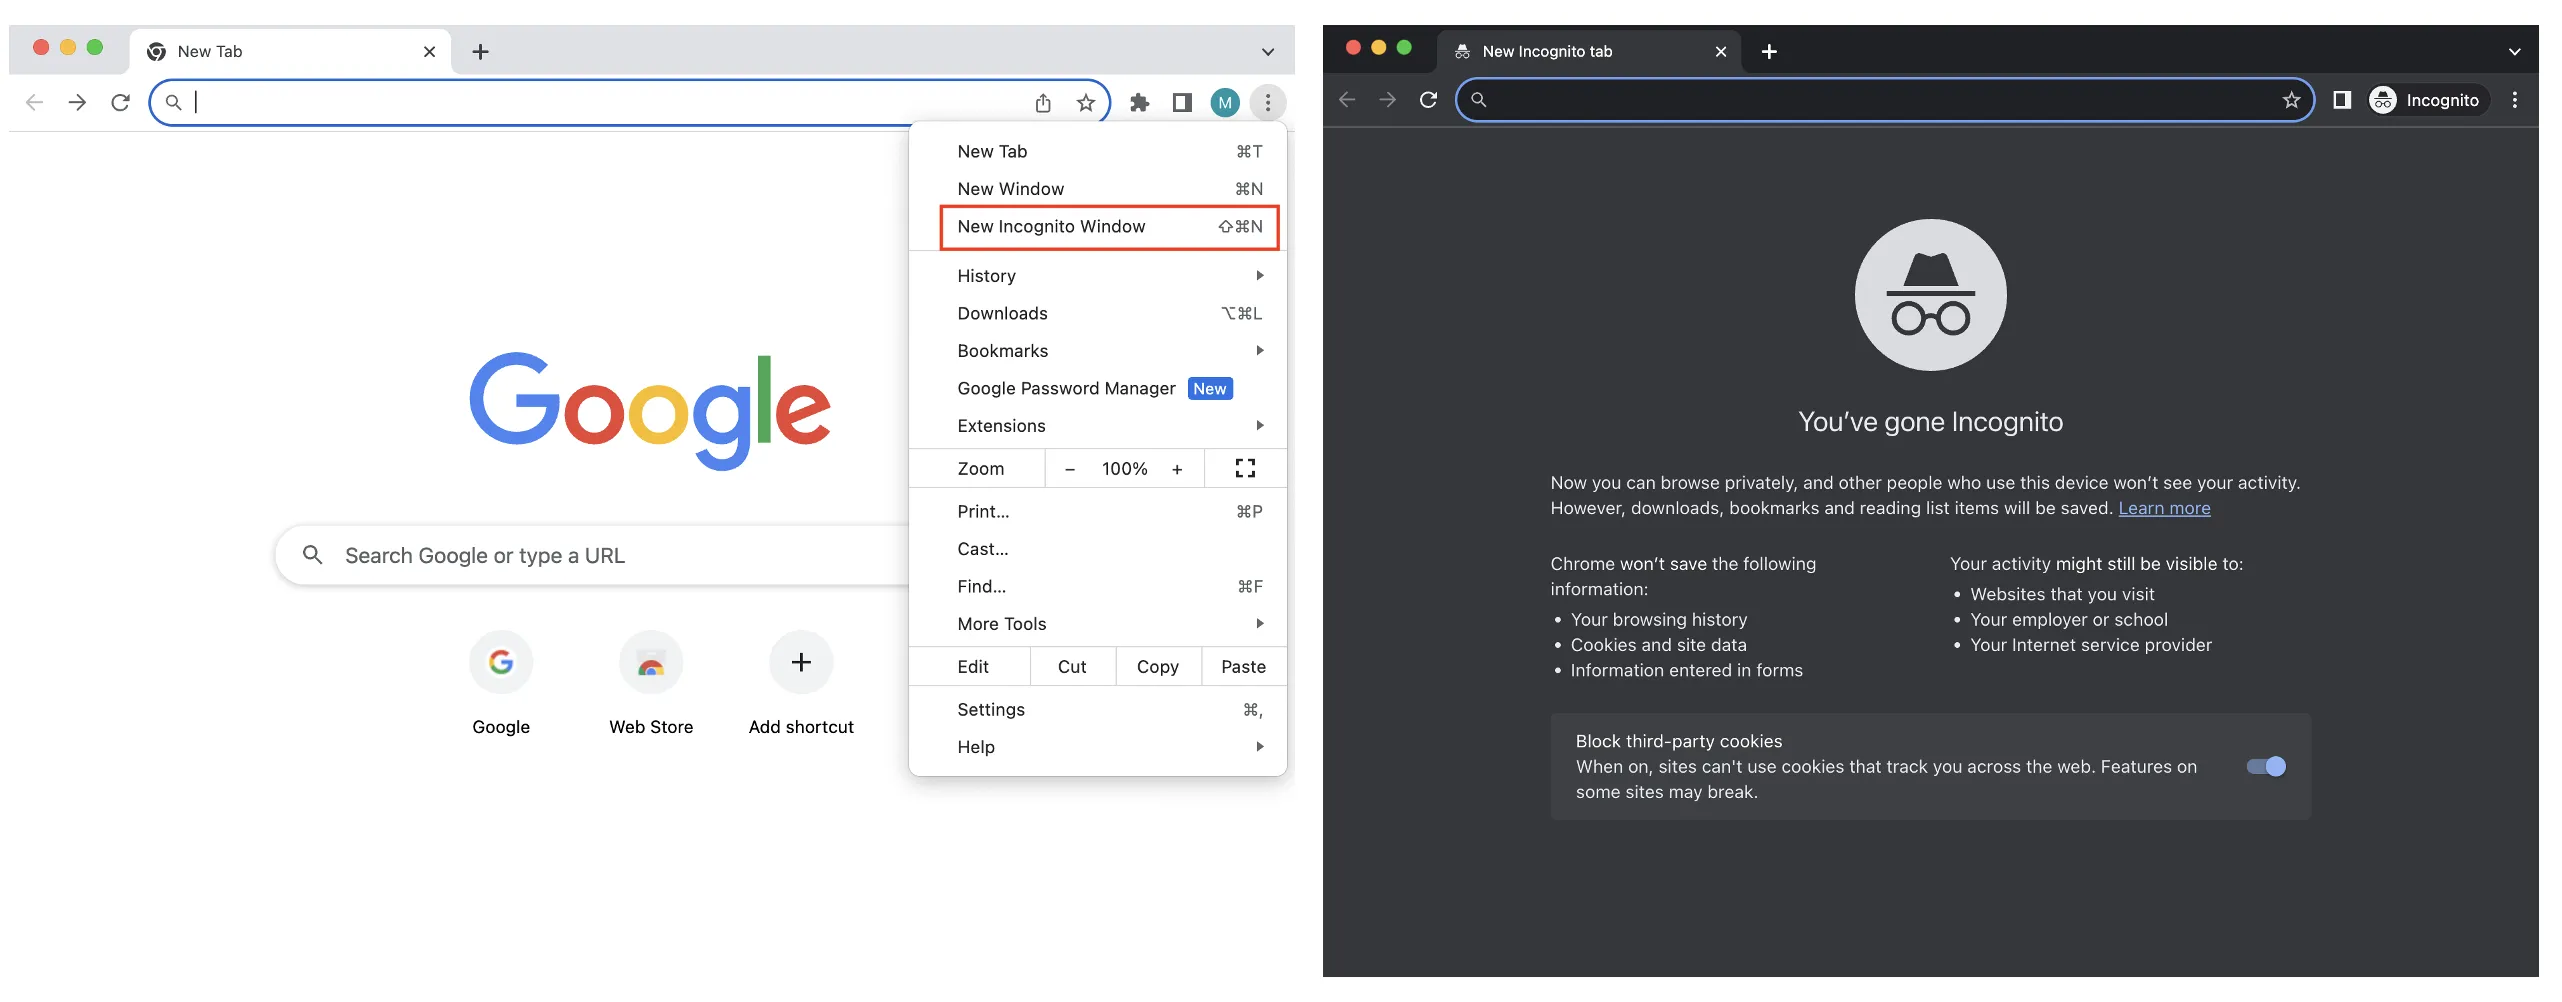The width and height of the screenshot is (2562, 1002).
Task: Open the Web Store shortcut
Action: [x=650, y=663]
